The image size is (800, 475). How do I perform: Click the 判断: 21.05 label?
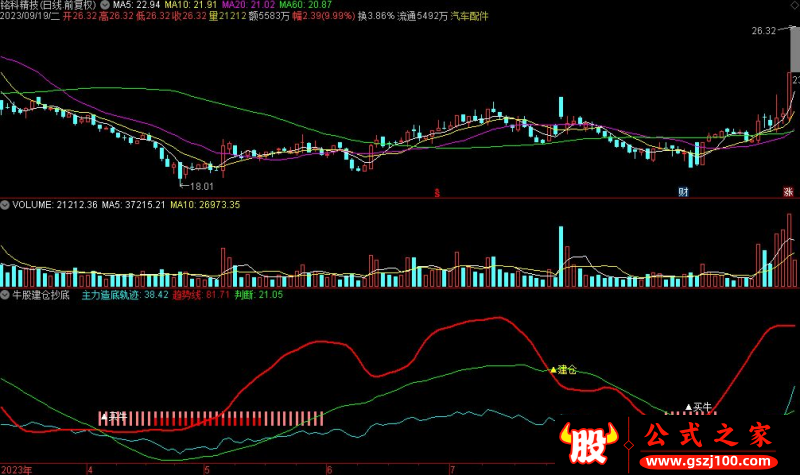click(259, 295)
